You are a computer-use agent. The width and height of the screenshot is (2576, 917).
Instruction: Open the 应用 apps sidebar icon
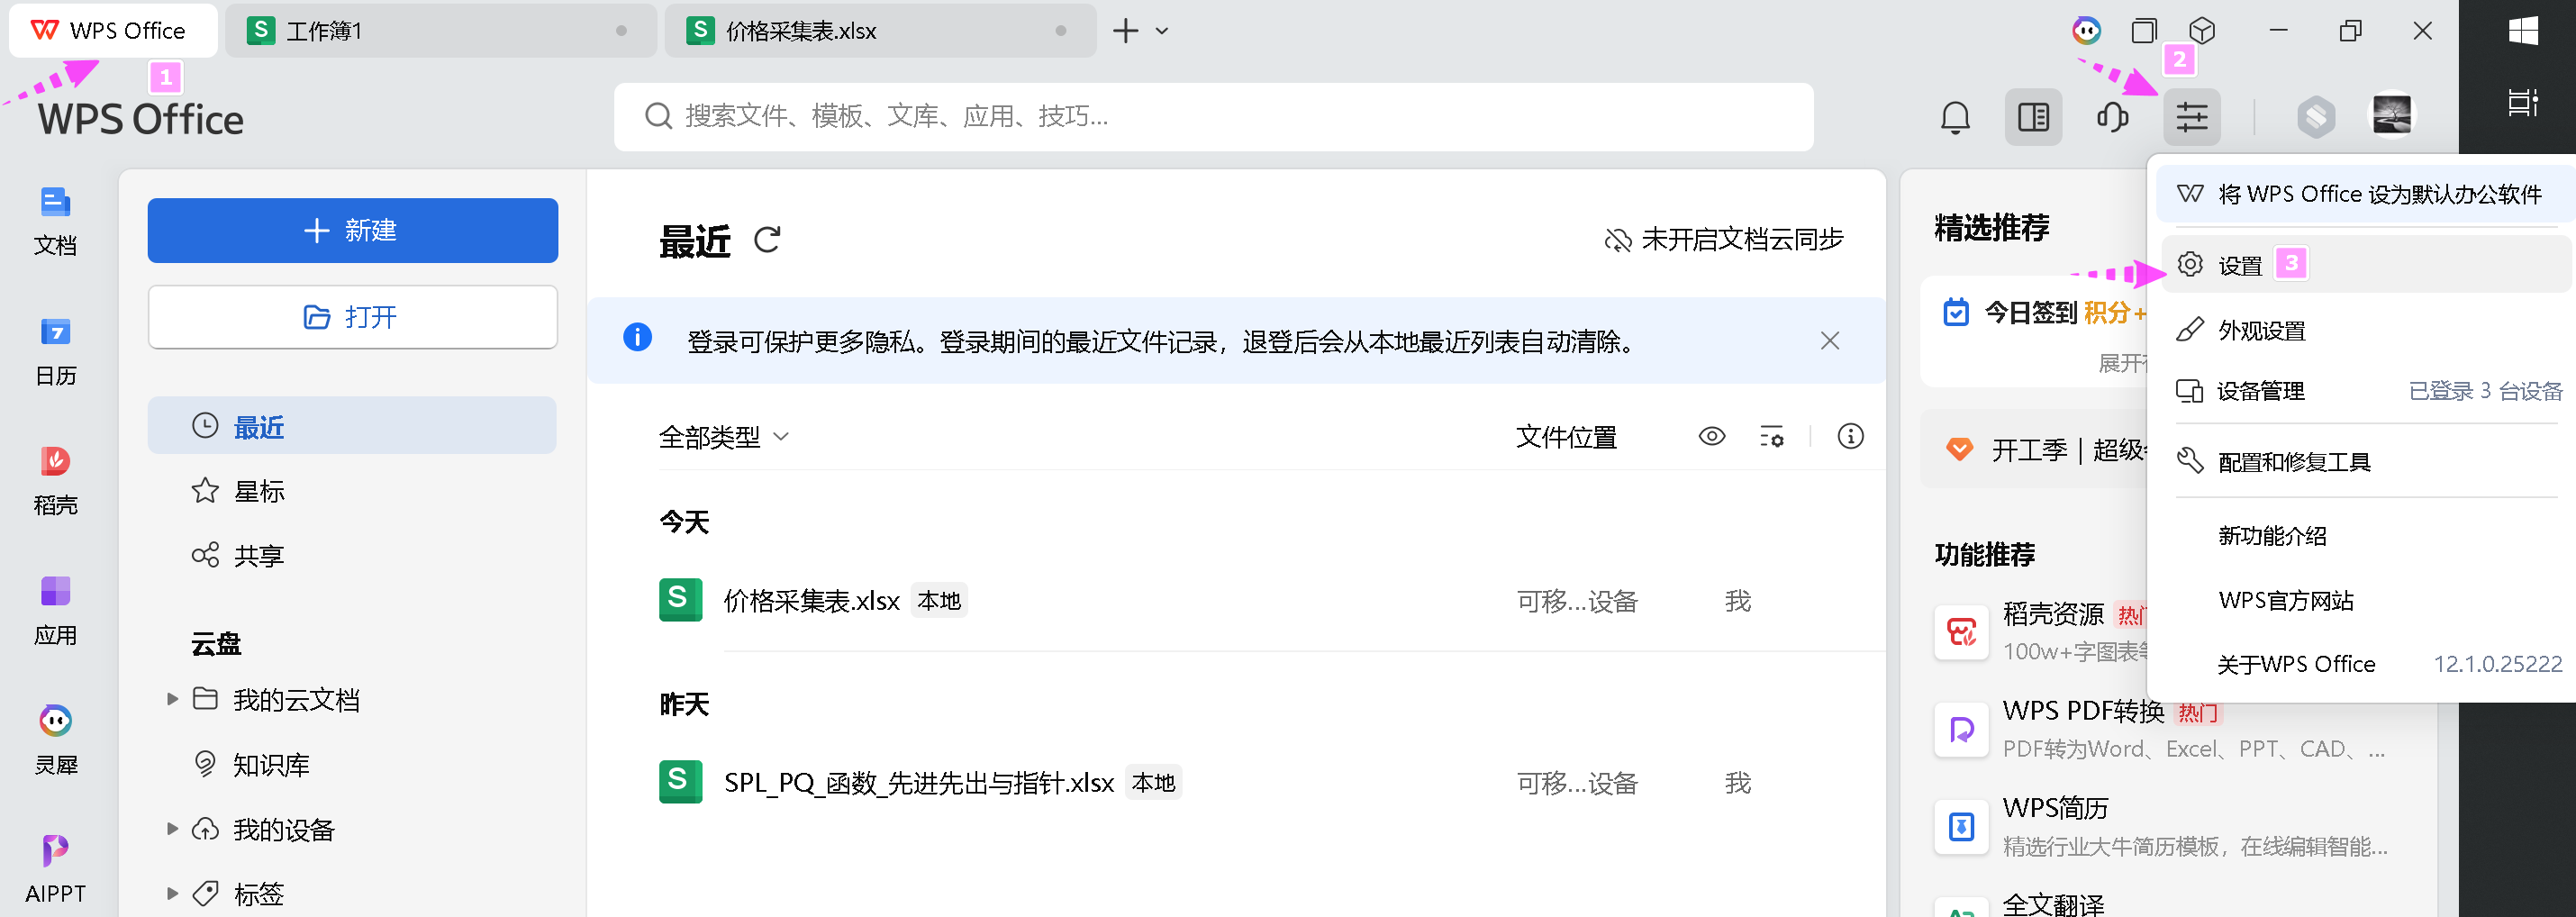(55, 611)
